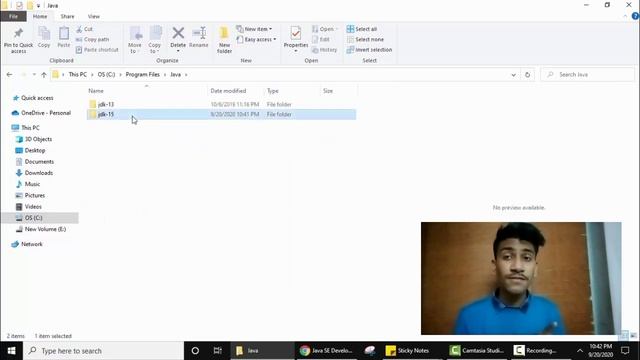
Task: Open Desktop in sidebar
Action: click(x=35, y=150)
